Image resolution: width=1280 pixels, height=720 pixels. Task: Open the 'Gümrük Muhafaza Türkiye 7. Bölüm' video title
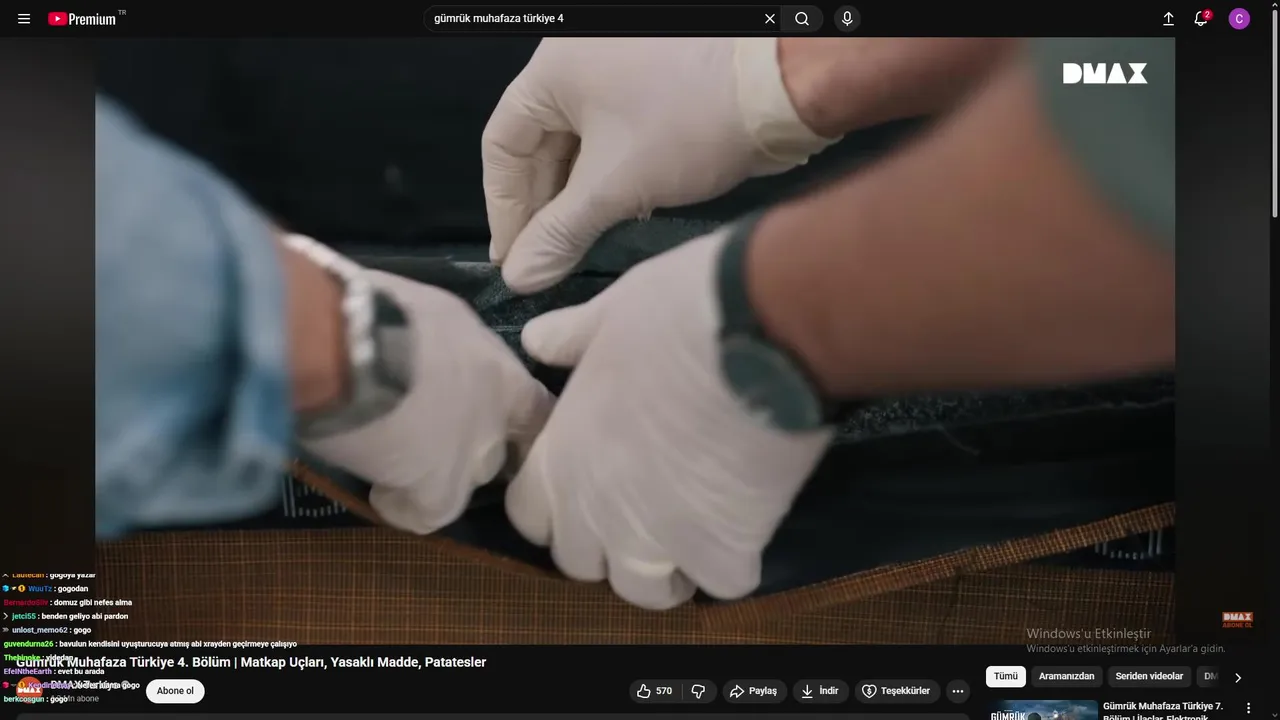[1163, 711]
